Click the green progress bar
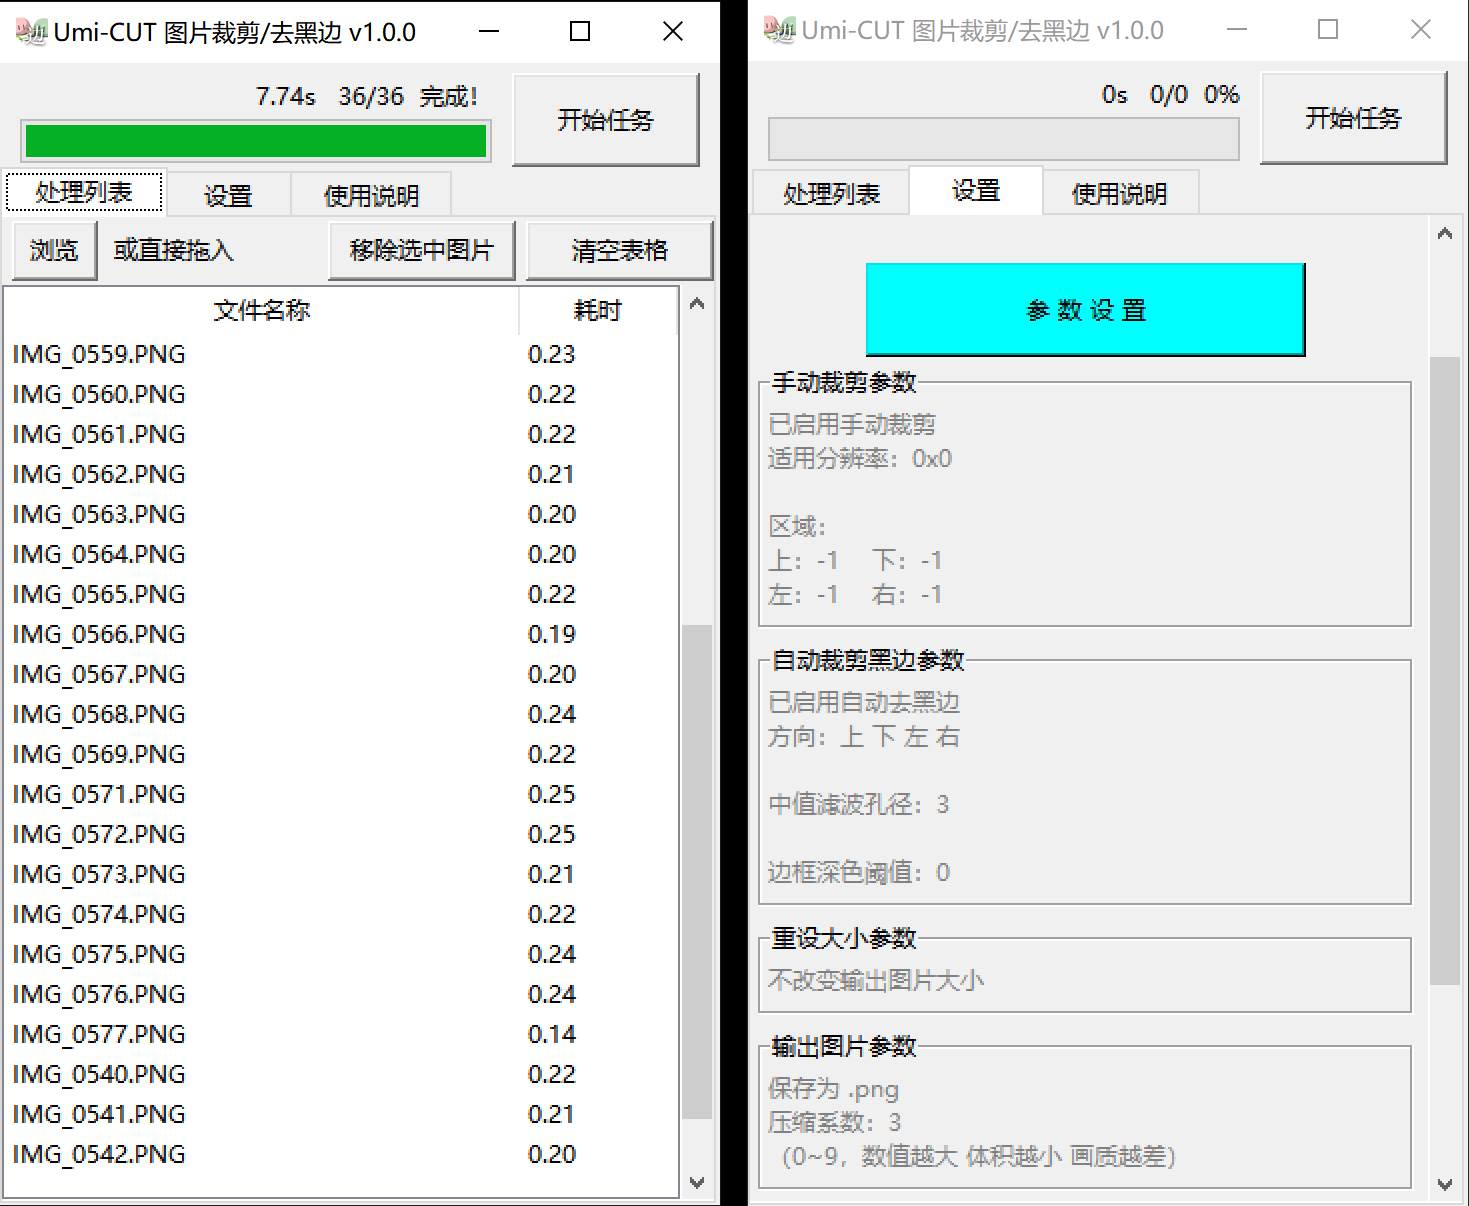 coord(256,140)
